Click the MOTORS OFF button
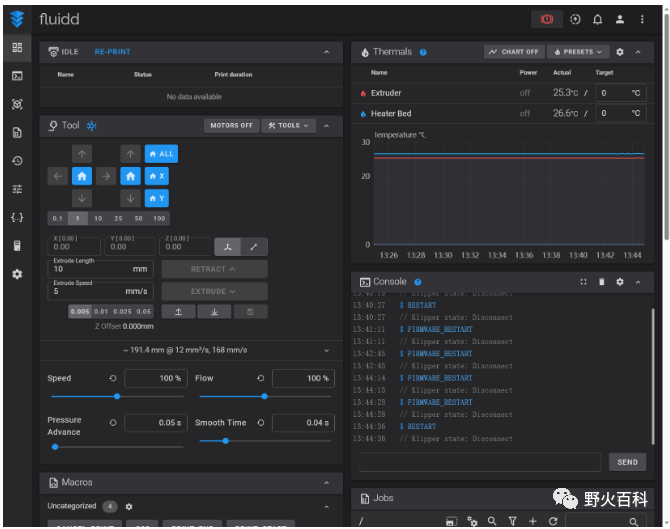 (x=231, y=126)
